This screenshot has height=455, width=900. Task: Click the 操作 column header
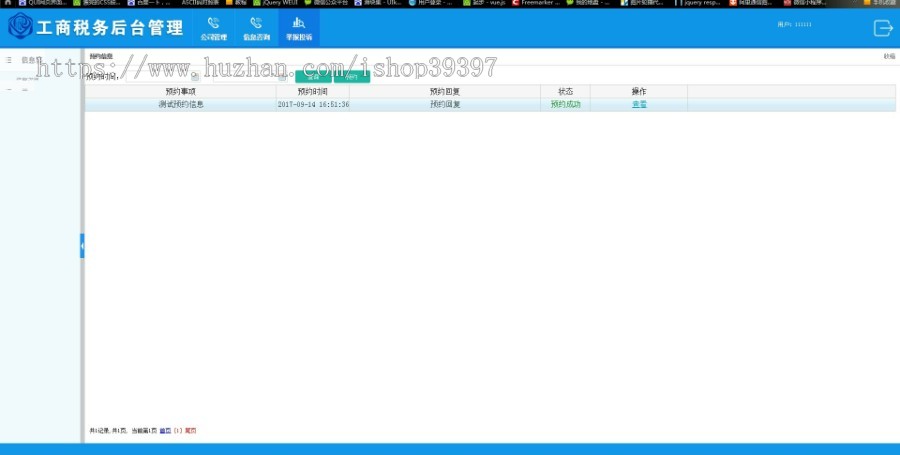(639, 91)
